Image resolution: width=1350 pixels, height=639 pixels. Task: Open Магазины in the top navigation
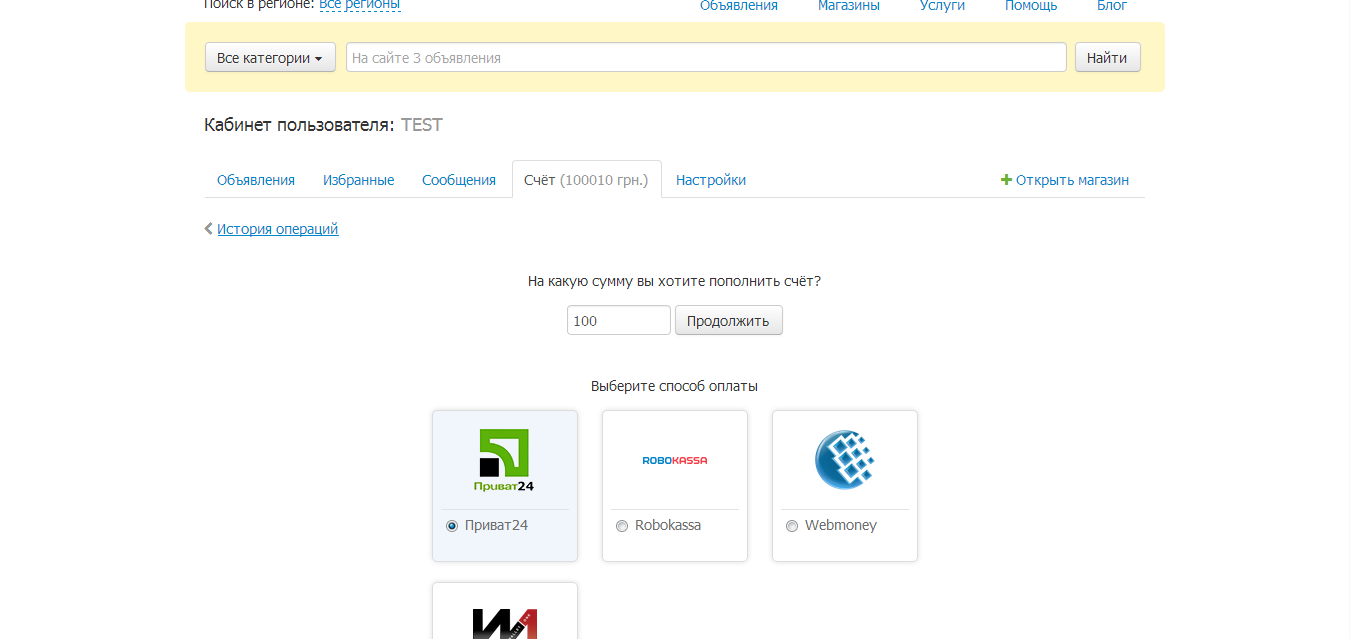tap(849, 6)
